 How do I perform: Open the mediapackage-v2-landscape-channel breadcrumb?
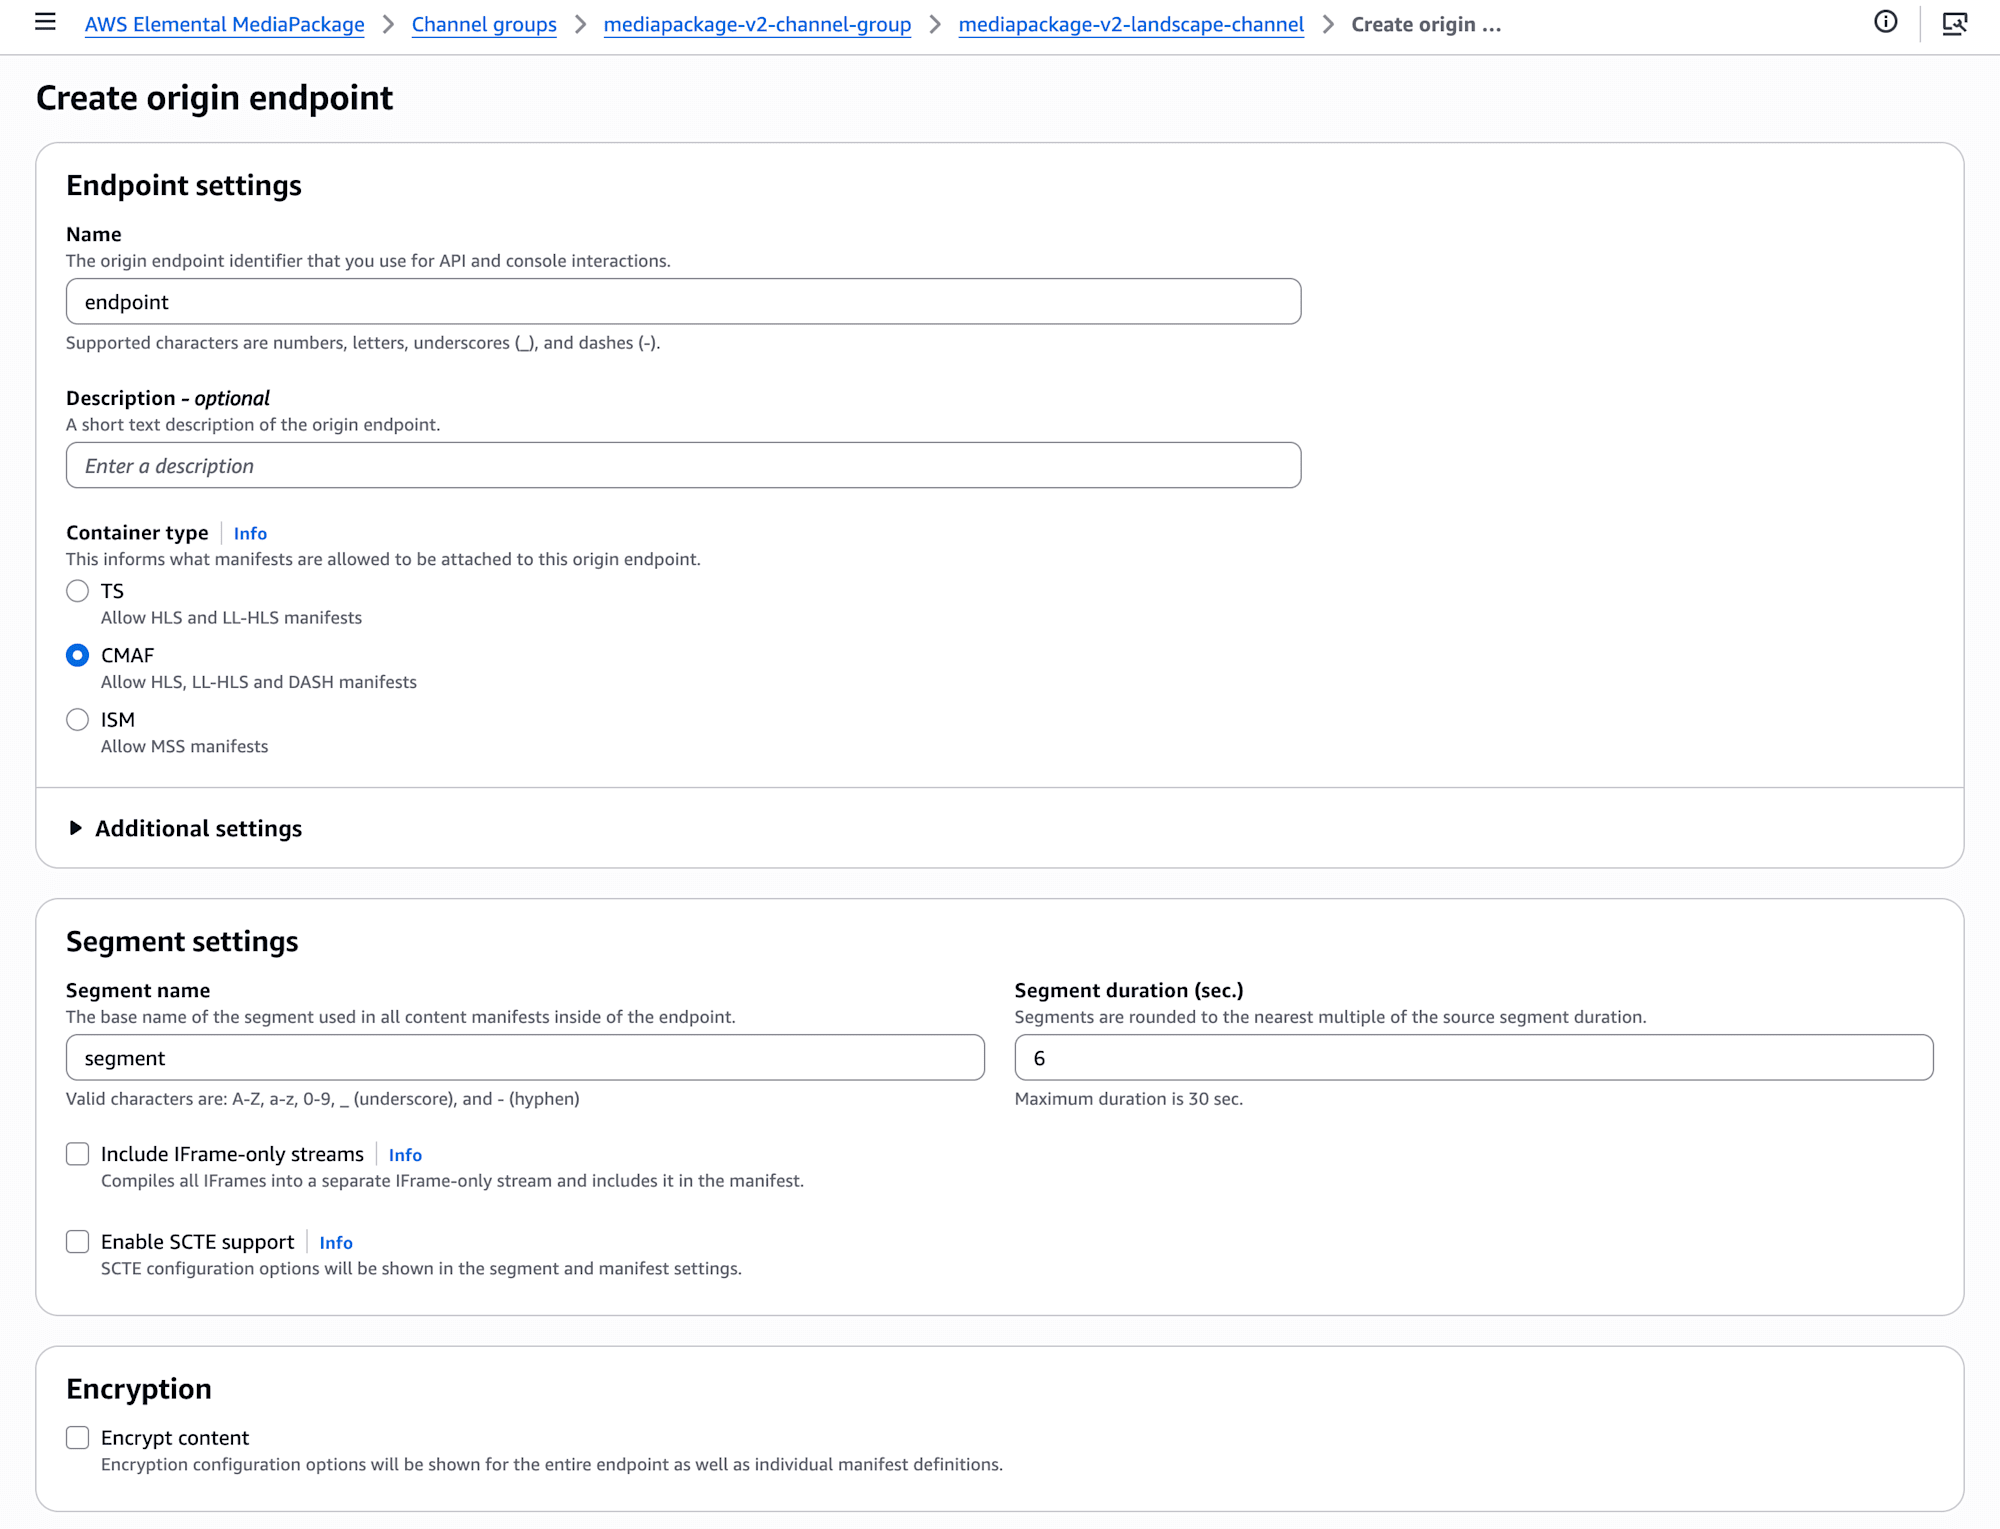[x=1131, y=24]
